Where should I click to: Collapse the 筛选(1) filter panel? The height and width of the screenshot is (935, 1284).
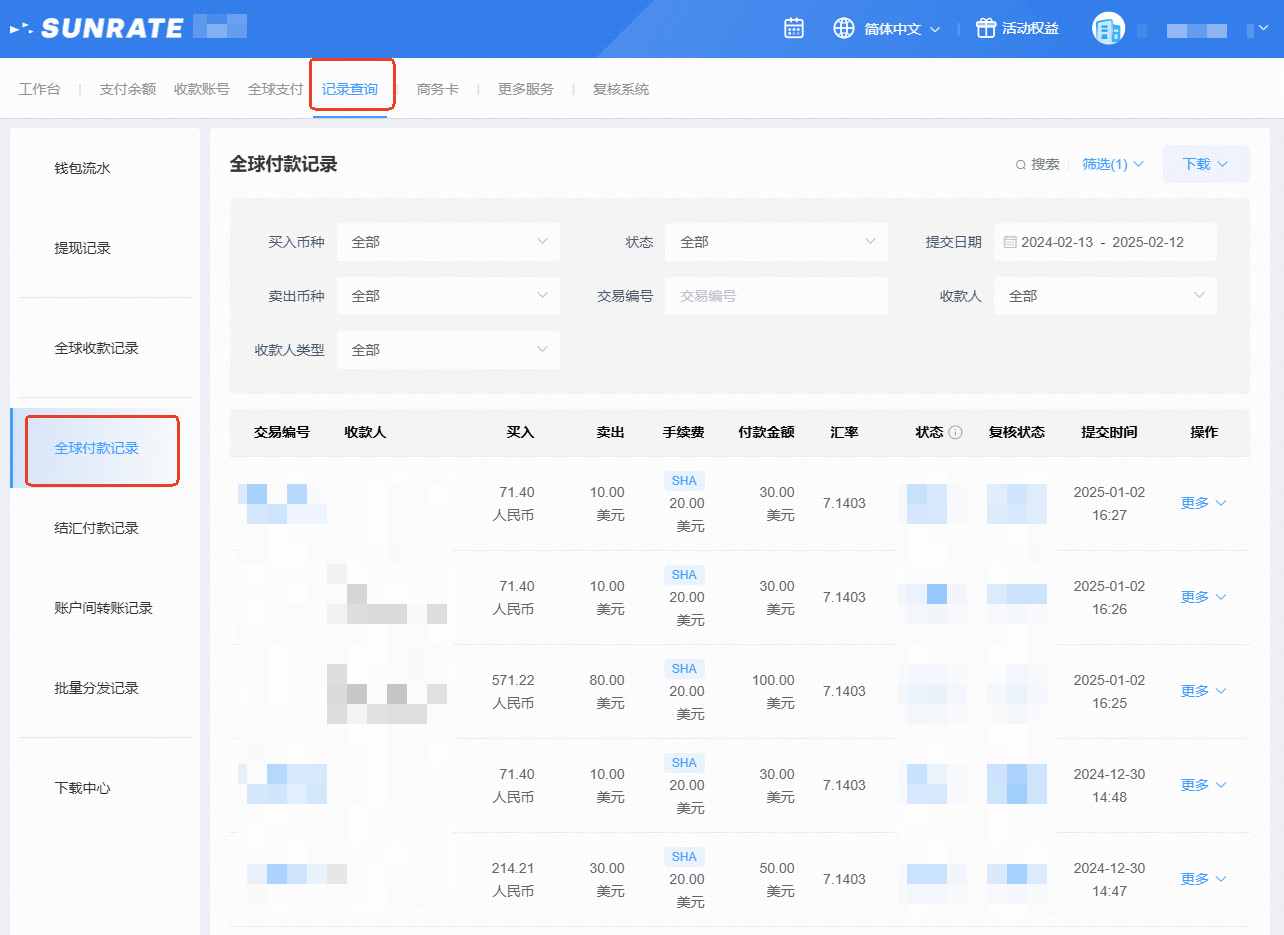(1112, 164)
